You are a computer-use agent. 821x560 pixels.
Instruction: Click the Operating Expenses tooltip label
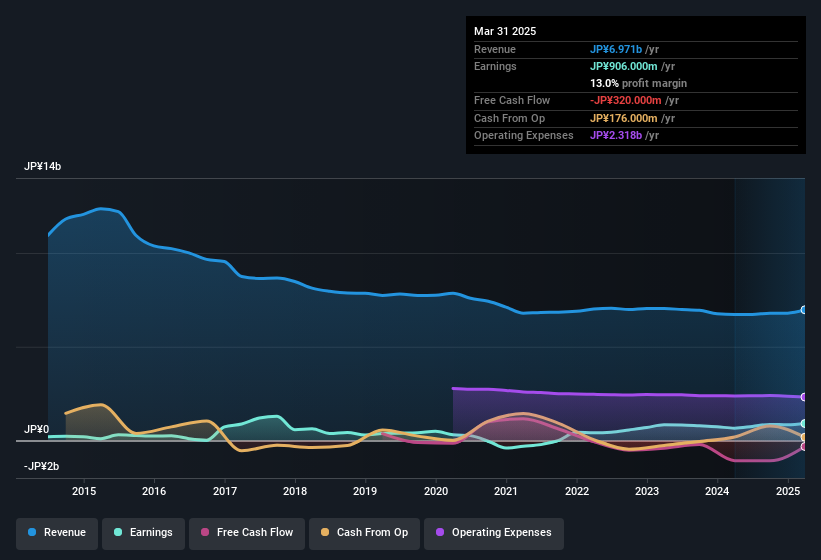coord(524,136)
